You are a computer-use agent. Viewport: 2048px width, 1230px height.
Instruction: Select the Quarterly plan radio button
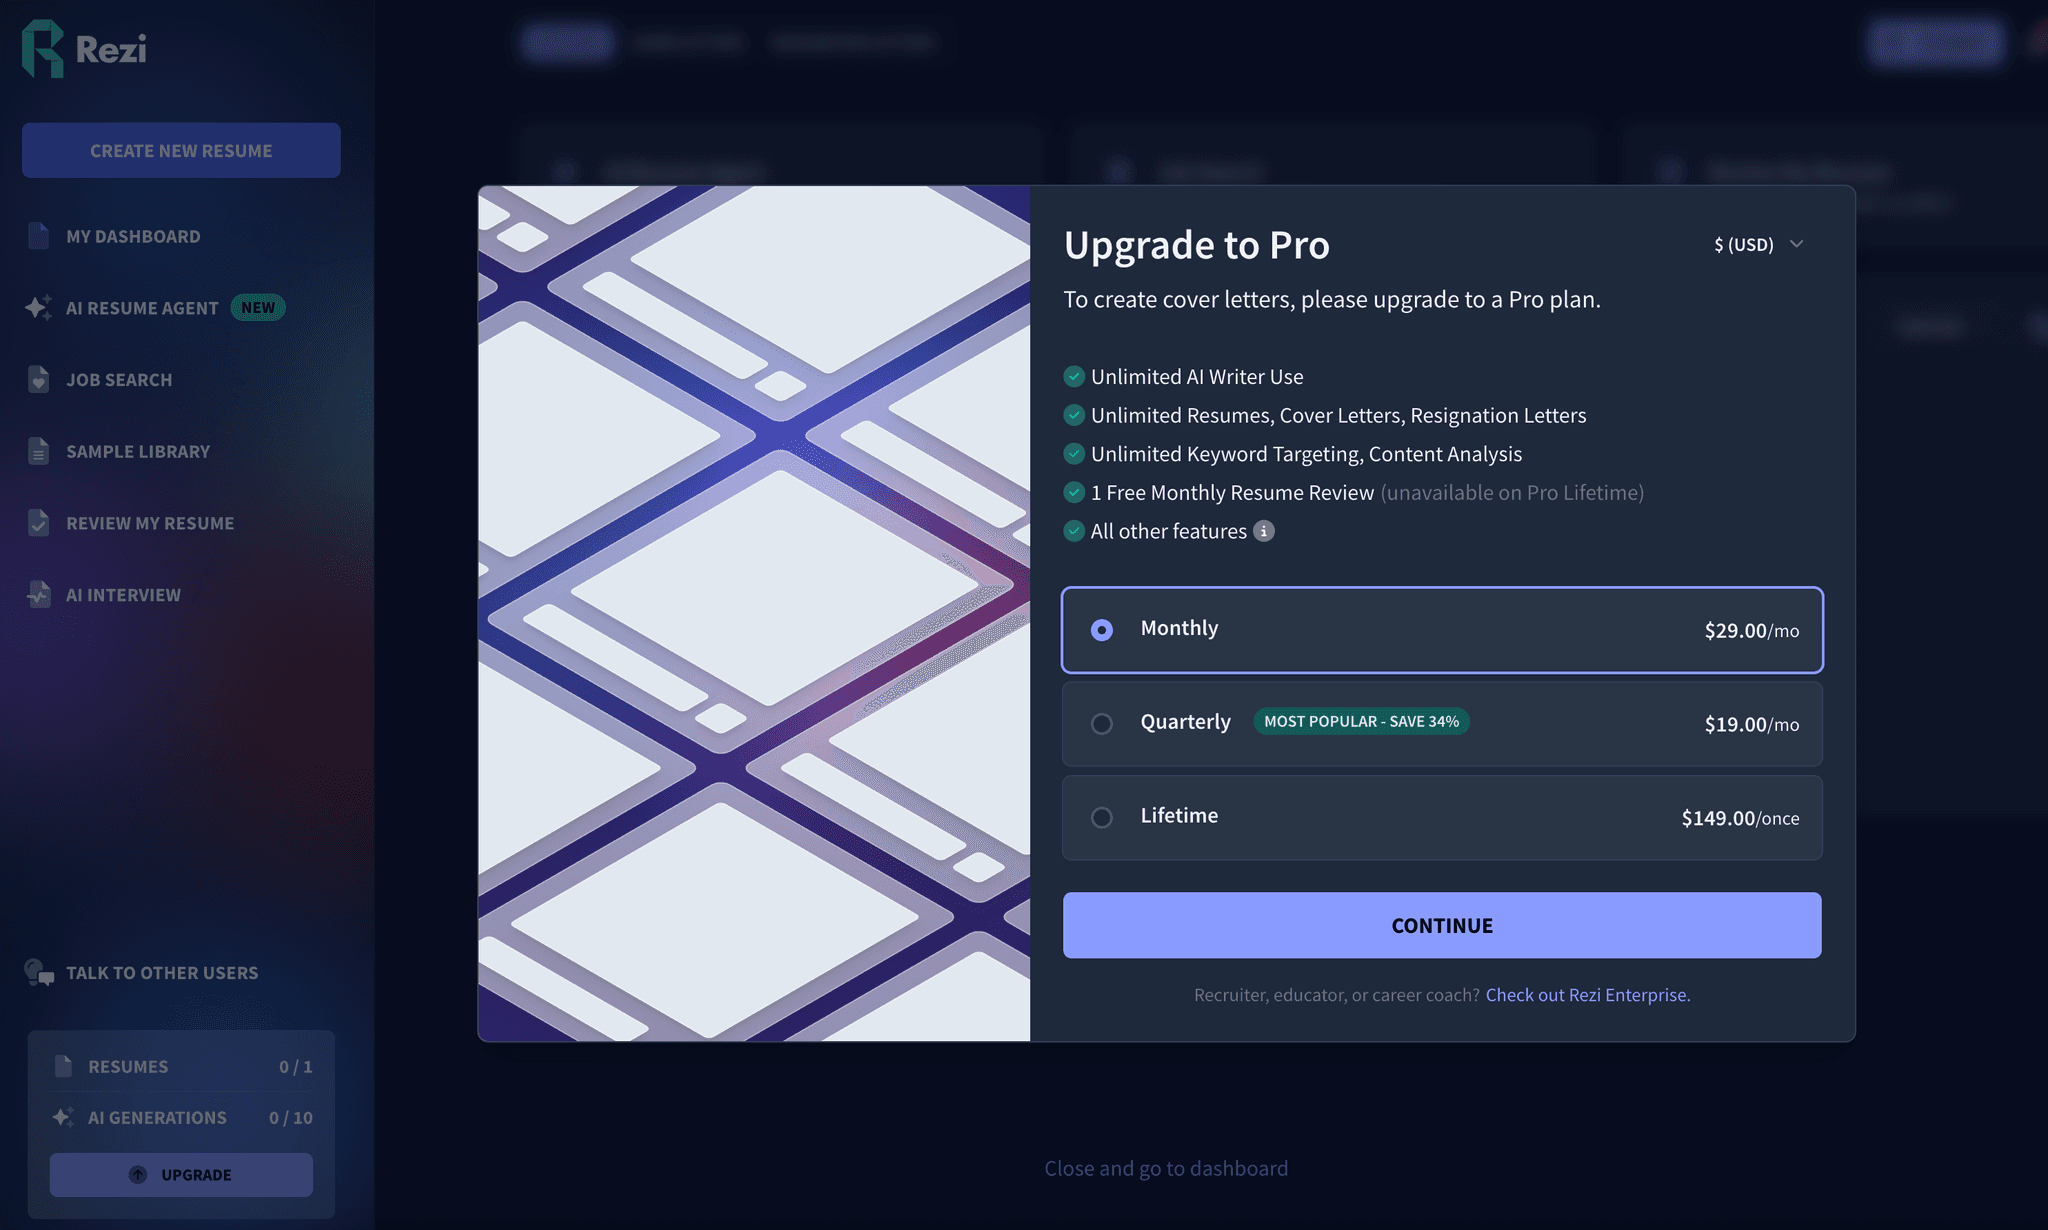click(x=1101, y=723)
